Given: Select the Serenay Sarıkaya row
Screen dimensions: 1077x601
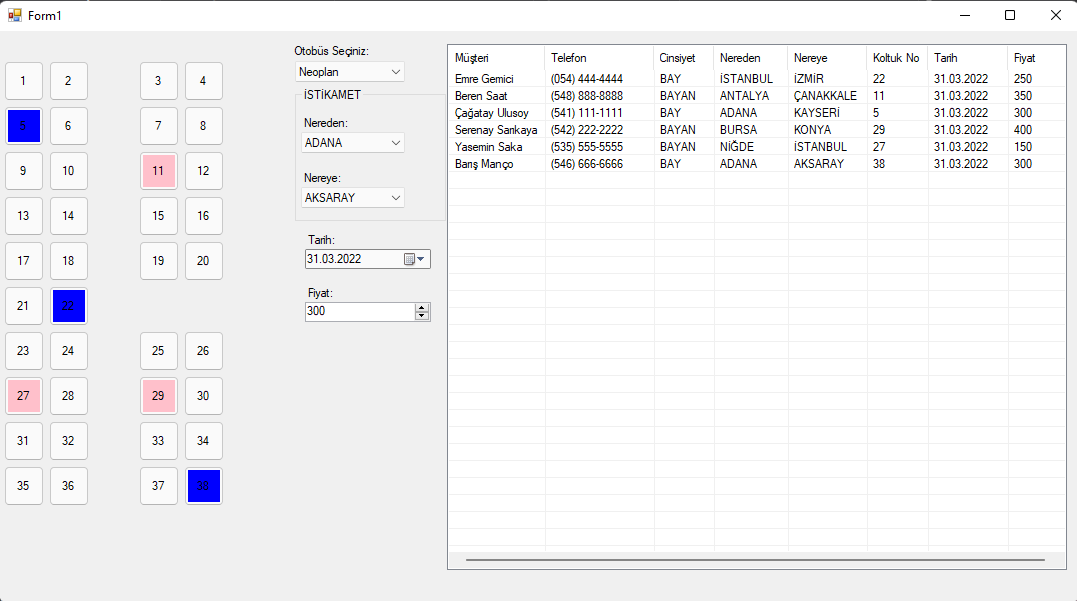Looking at the screenshot, I should [757, 130].
